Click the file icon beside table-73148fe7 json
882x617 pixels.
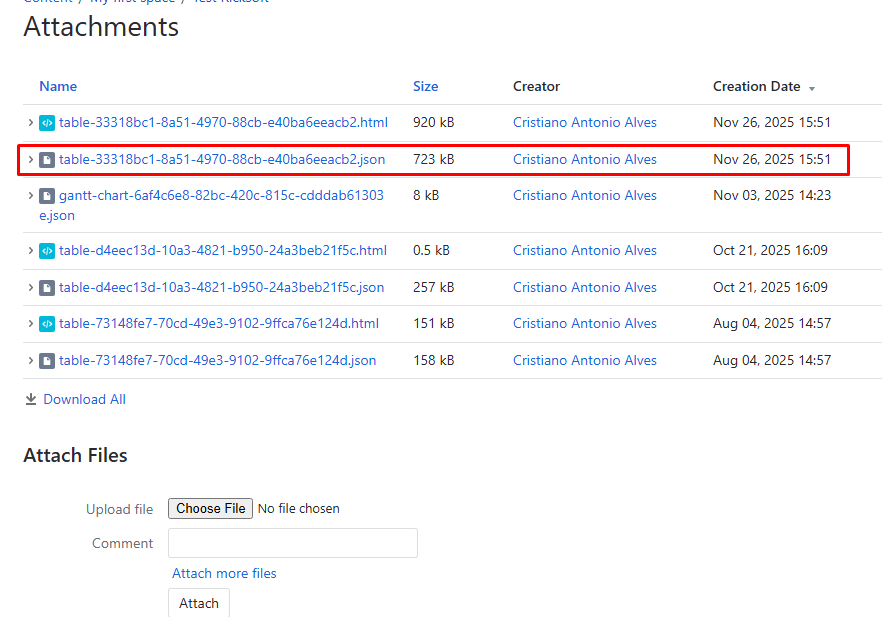point(47,361)
